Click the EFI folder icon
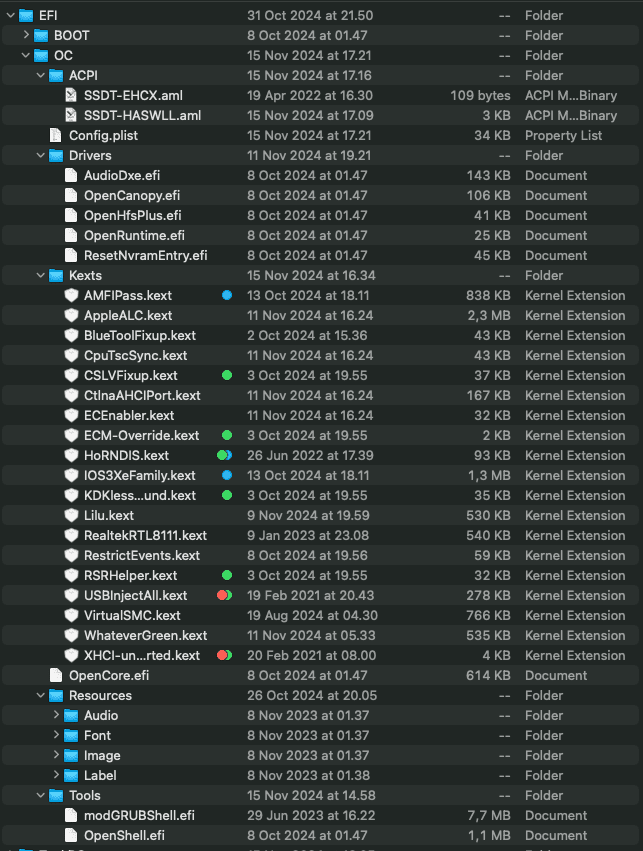 tap(26, 16)
